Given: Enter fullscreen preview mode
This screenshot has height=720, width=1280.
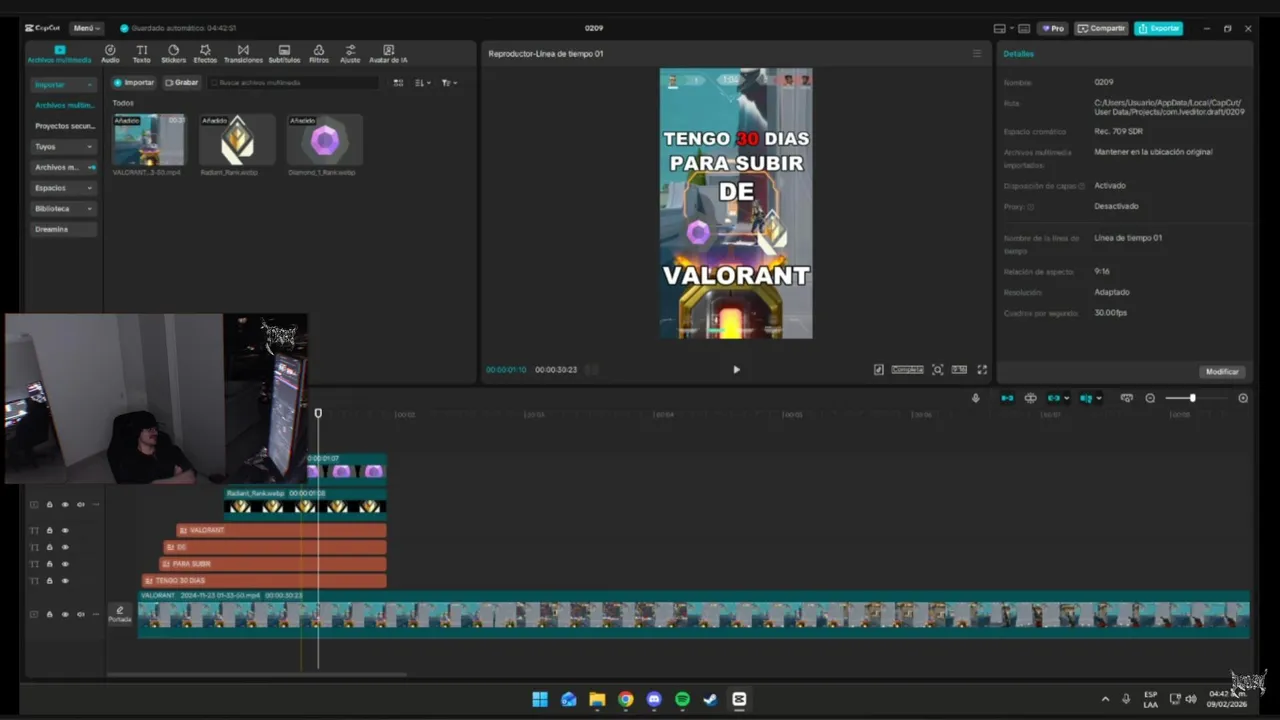Looking at the screenshot, I should (982, 370).
